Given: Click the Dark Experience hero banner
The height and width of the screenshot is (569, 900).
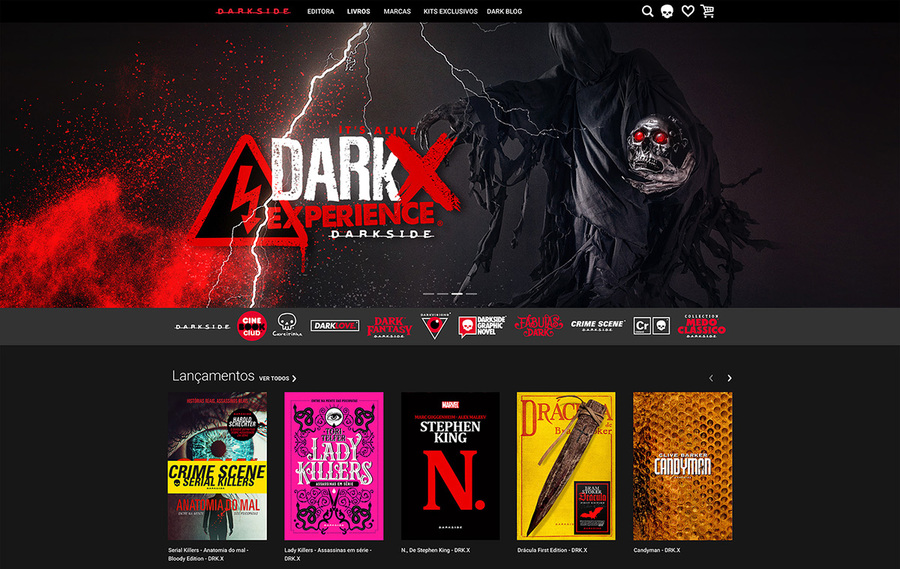Looking at the screenshot, I should point(450,165).
